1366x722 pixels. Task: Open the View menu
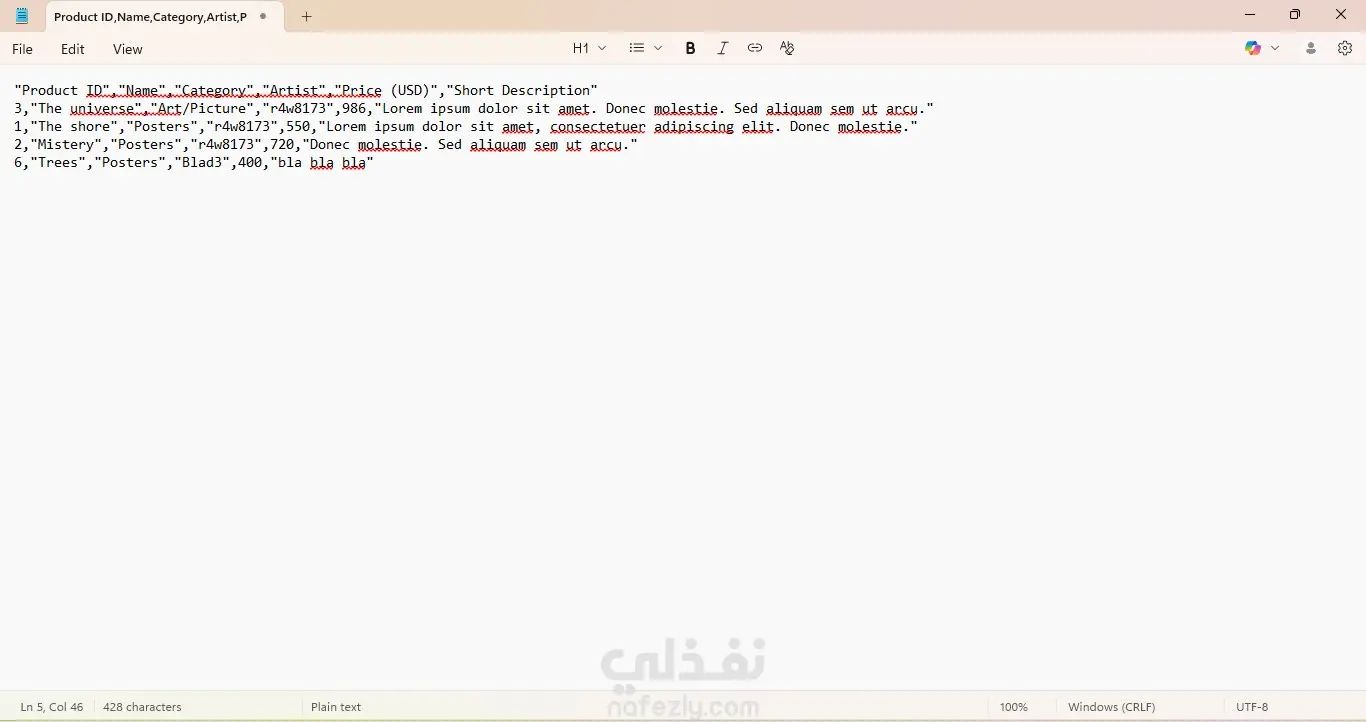coord(128,49)
